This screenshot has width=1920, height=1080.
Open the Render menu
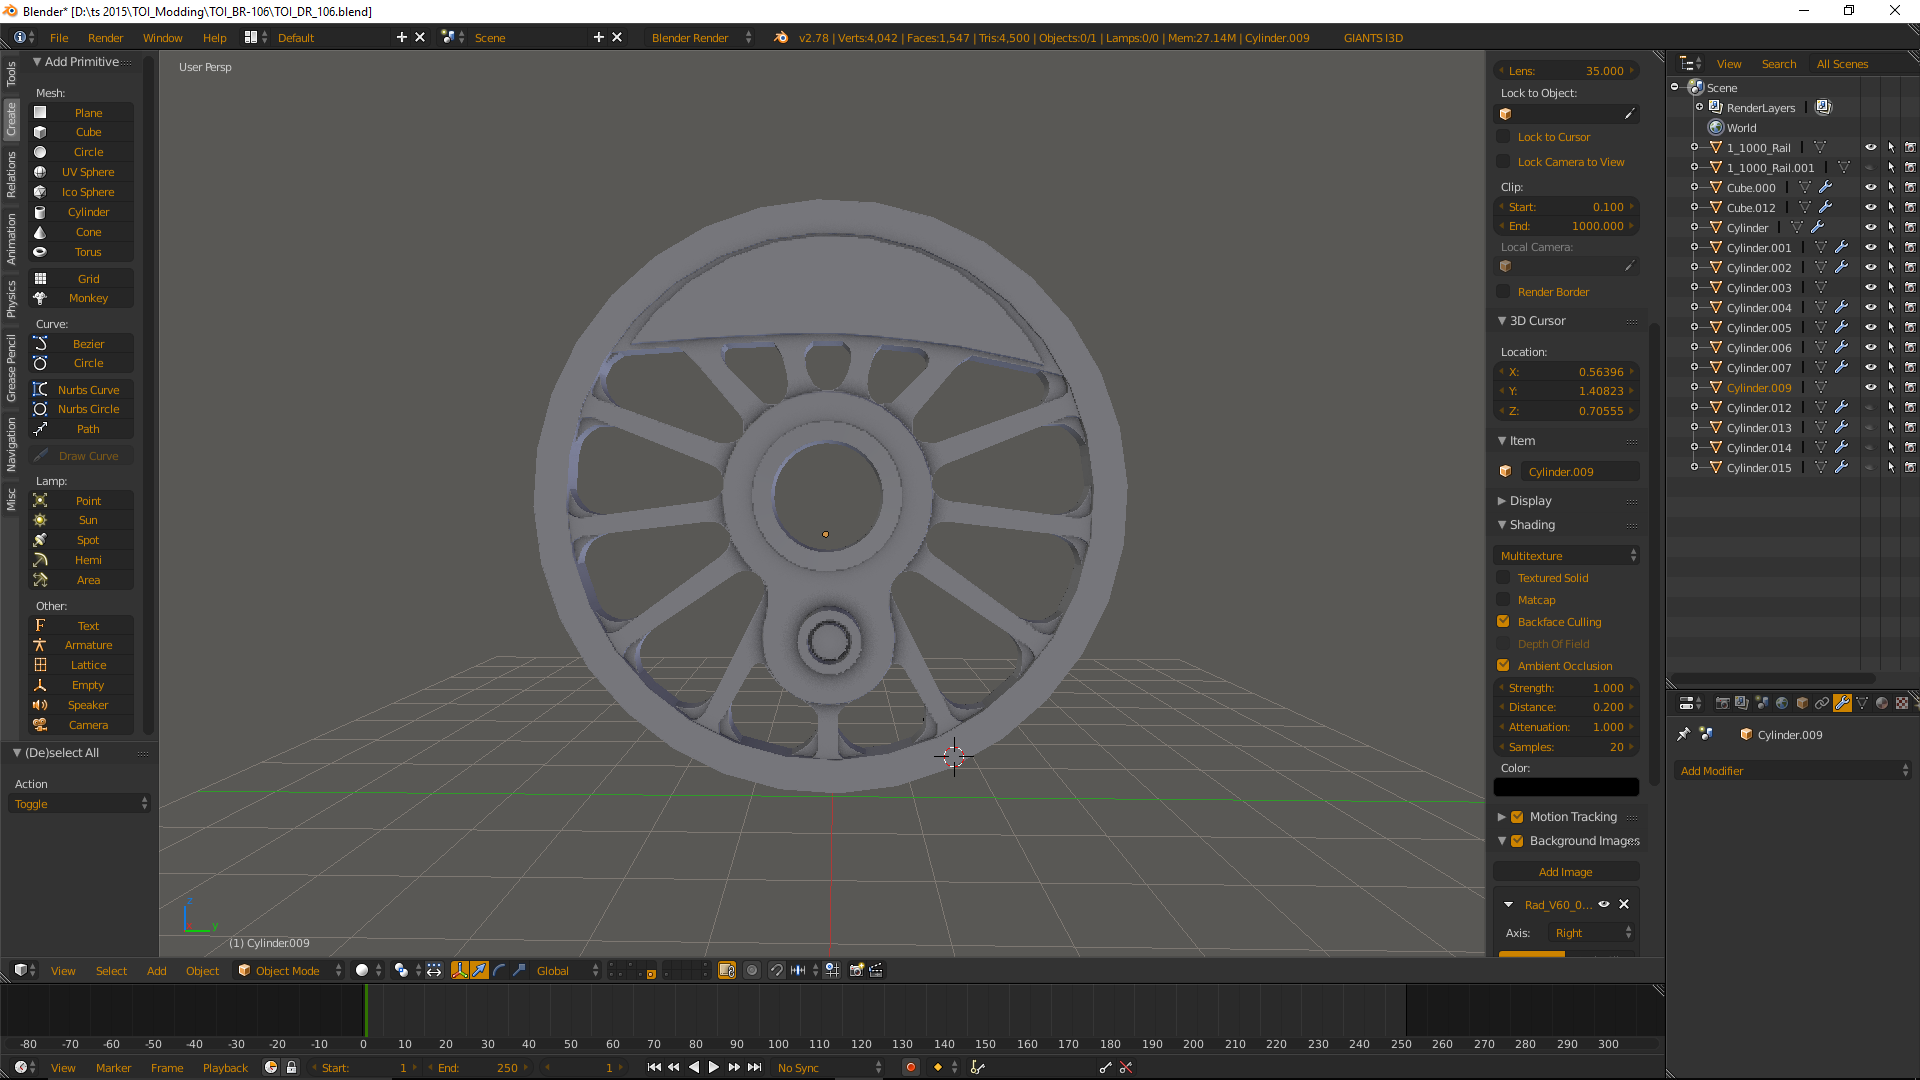point(105,38)
